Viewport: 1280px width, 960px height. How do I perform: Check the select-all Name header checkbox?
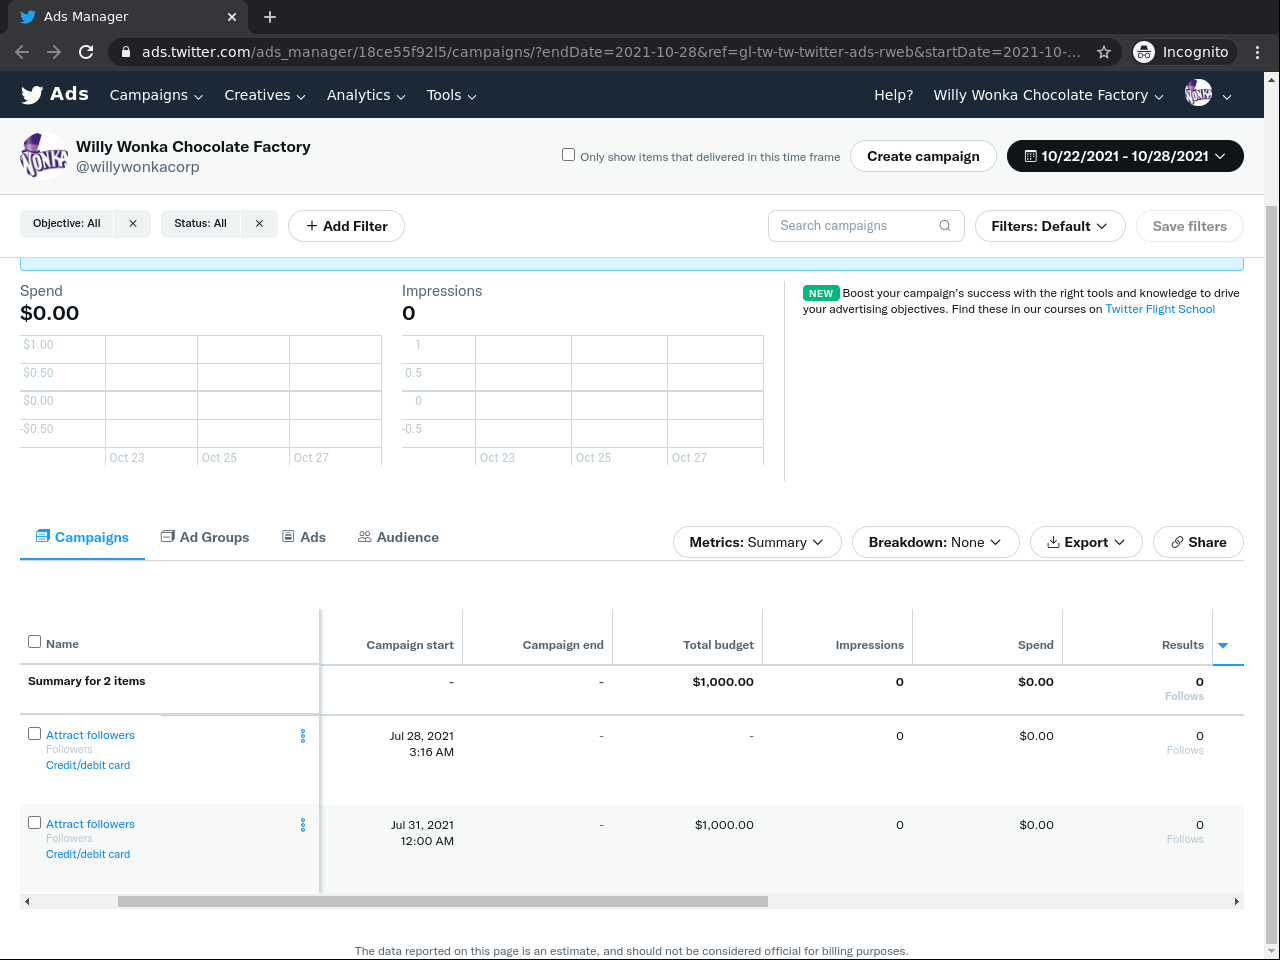tap(35, 642)
